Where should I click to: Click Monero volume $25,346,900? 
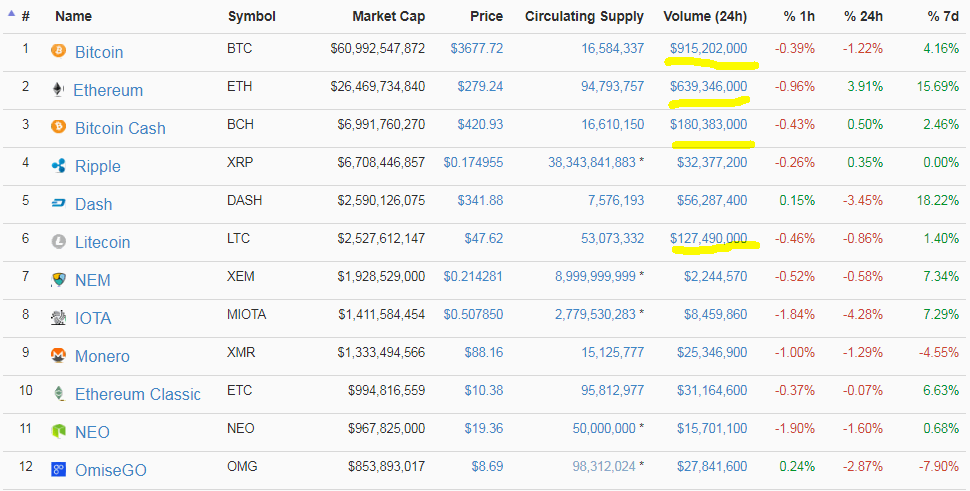tap(712, 352)
